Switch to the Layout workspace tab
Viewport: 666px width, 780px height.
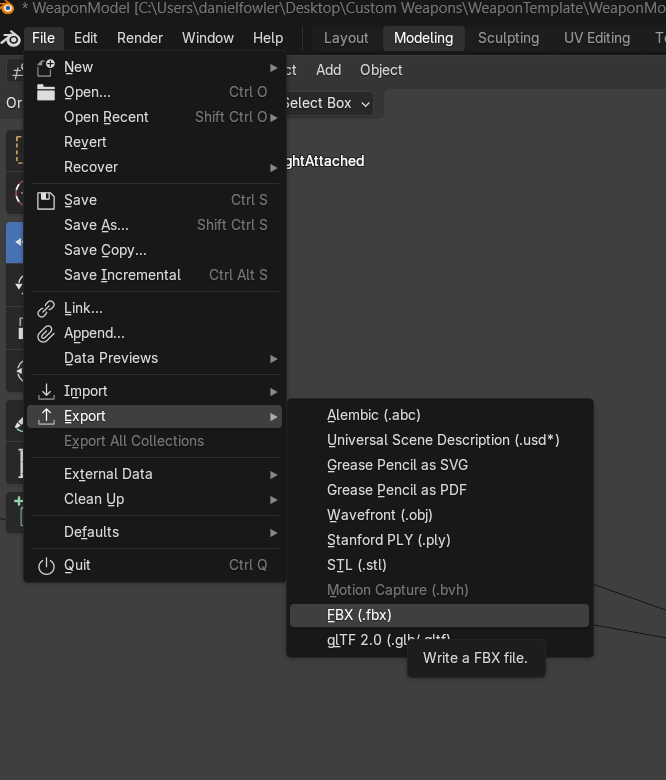[x=346, y=38]
